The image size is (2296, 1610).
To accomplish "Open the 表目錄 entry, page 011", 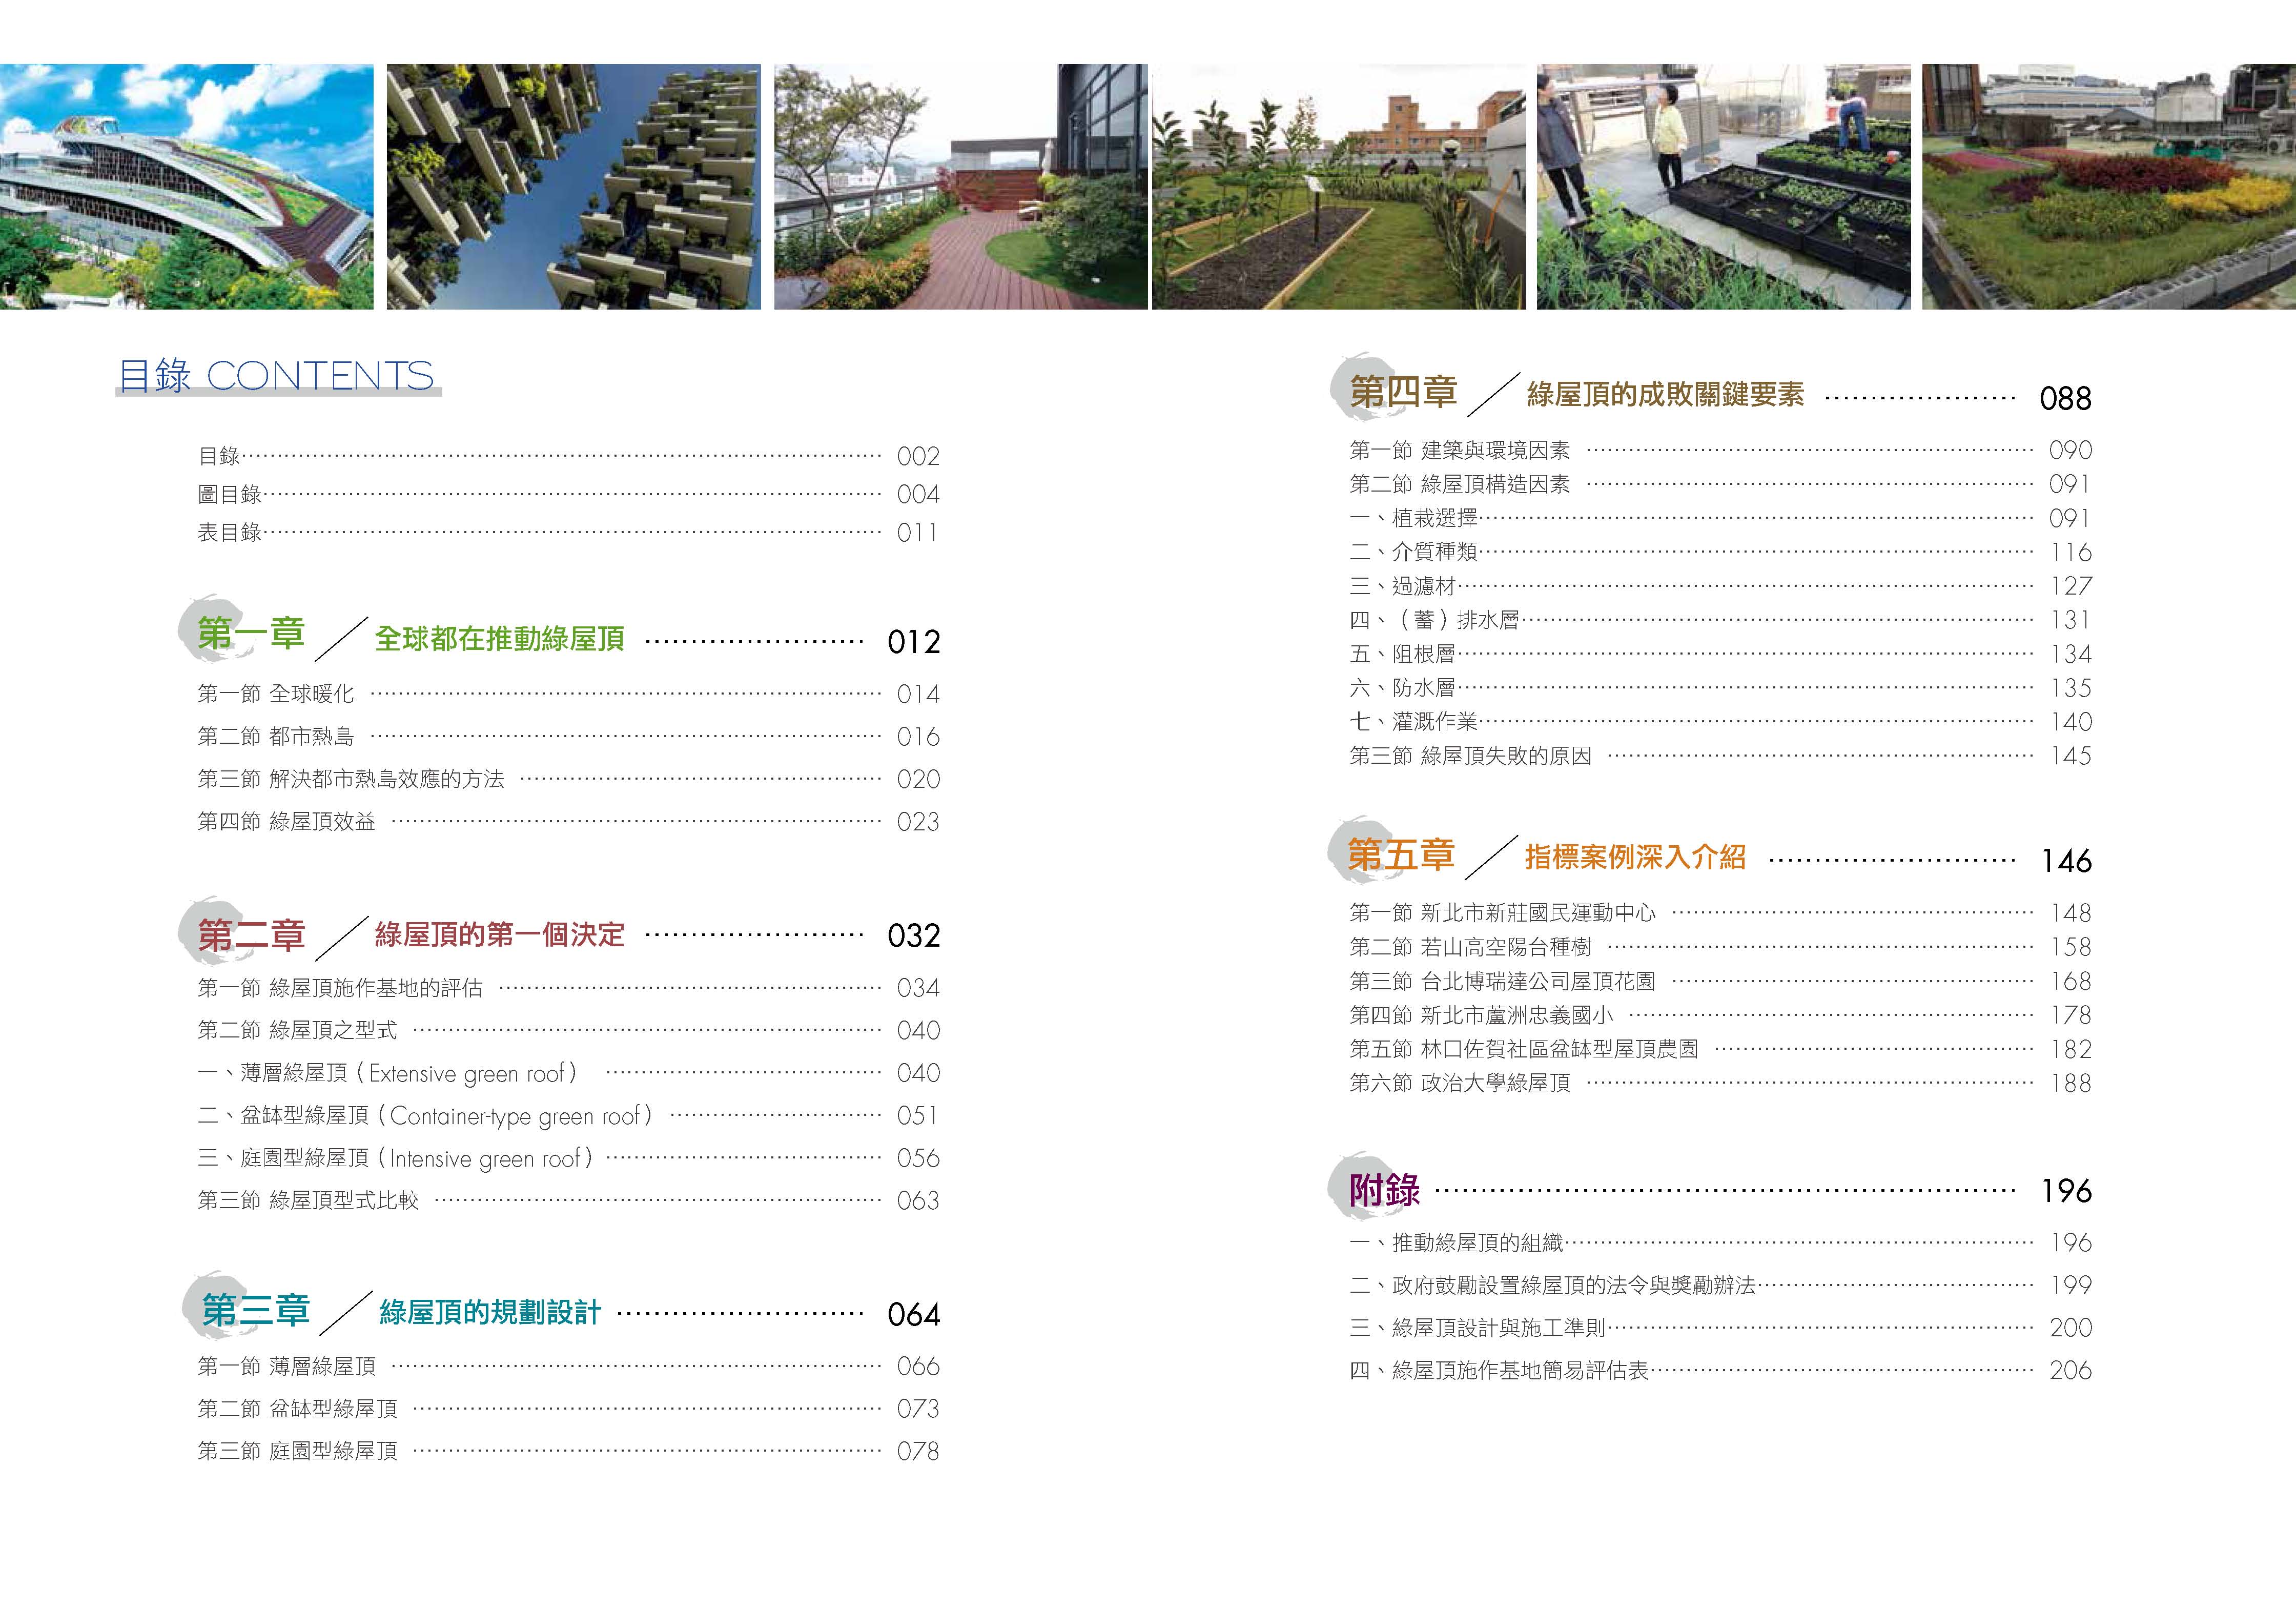I will pyautogui.click(x=568, y=532).
